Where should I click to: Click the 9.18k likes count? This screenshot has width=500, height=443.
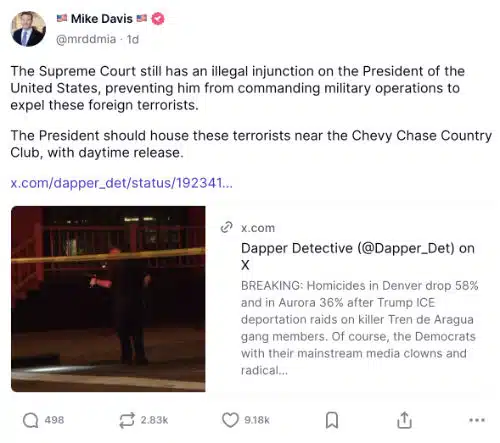point(257,420)
